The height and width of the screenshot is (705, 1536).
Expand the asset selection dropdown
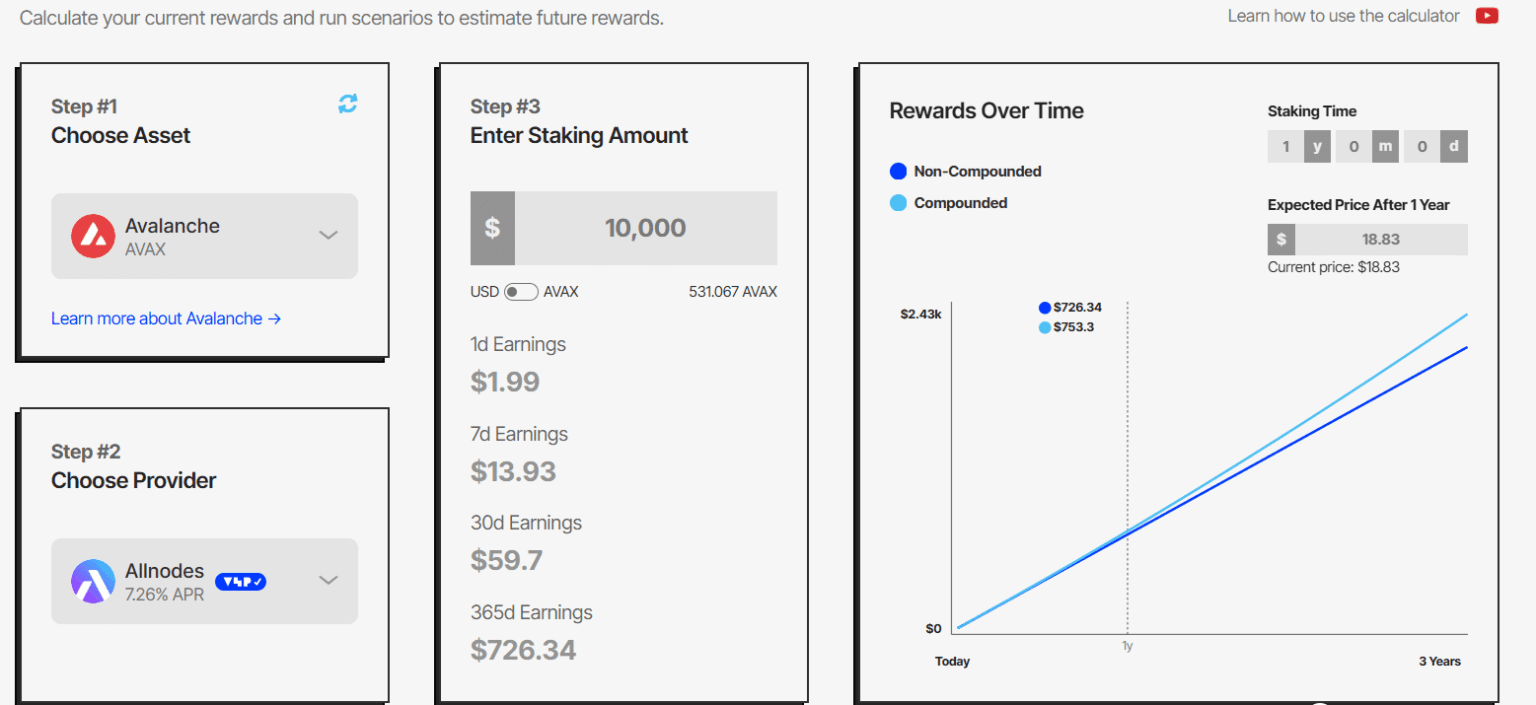[x=328, y=234]
